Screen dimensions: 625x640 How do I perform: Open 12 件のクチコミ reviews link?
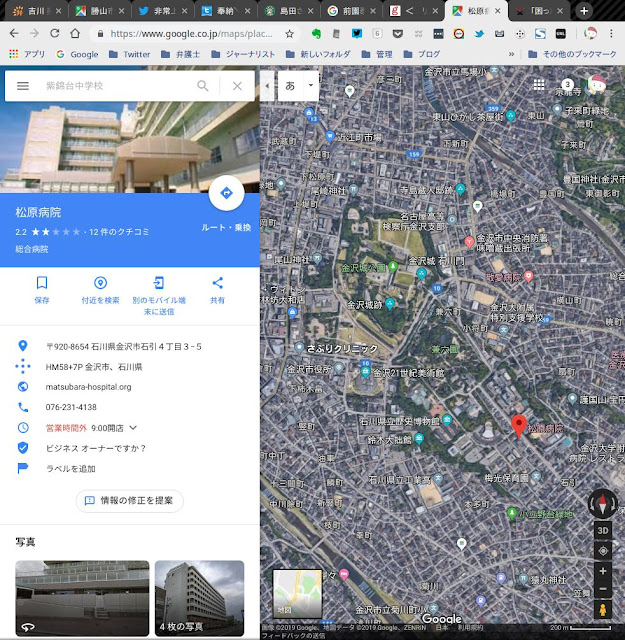(119, 232)
